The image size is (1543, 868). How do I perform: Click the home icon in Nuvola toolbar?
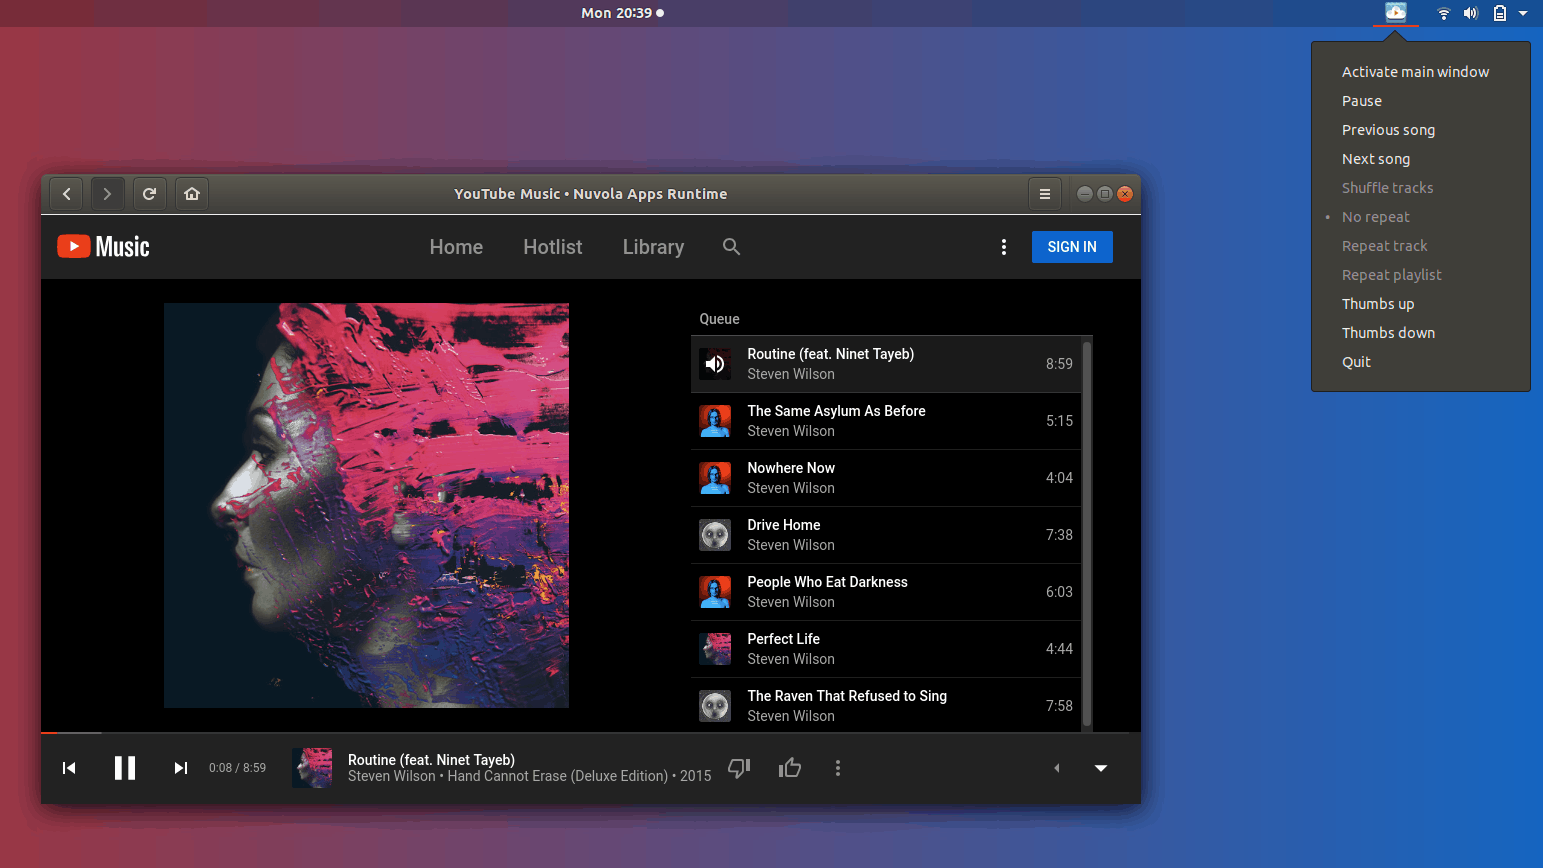pyautogui.click(x=192, y=194)
